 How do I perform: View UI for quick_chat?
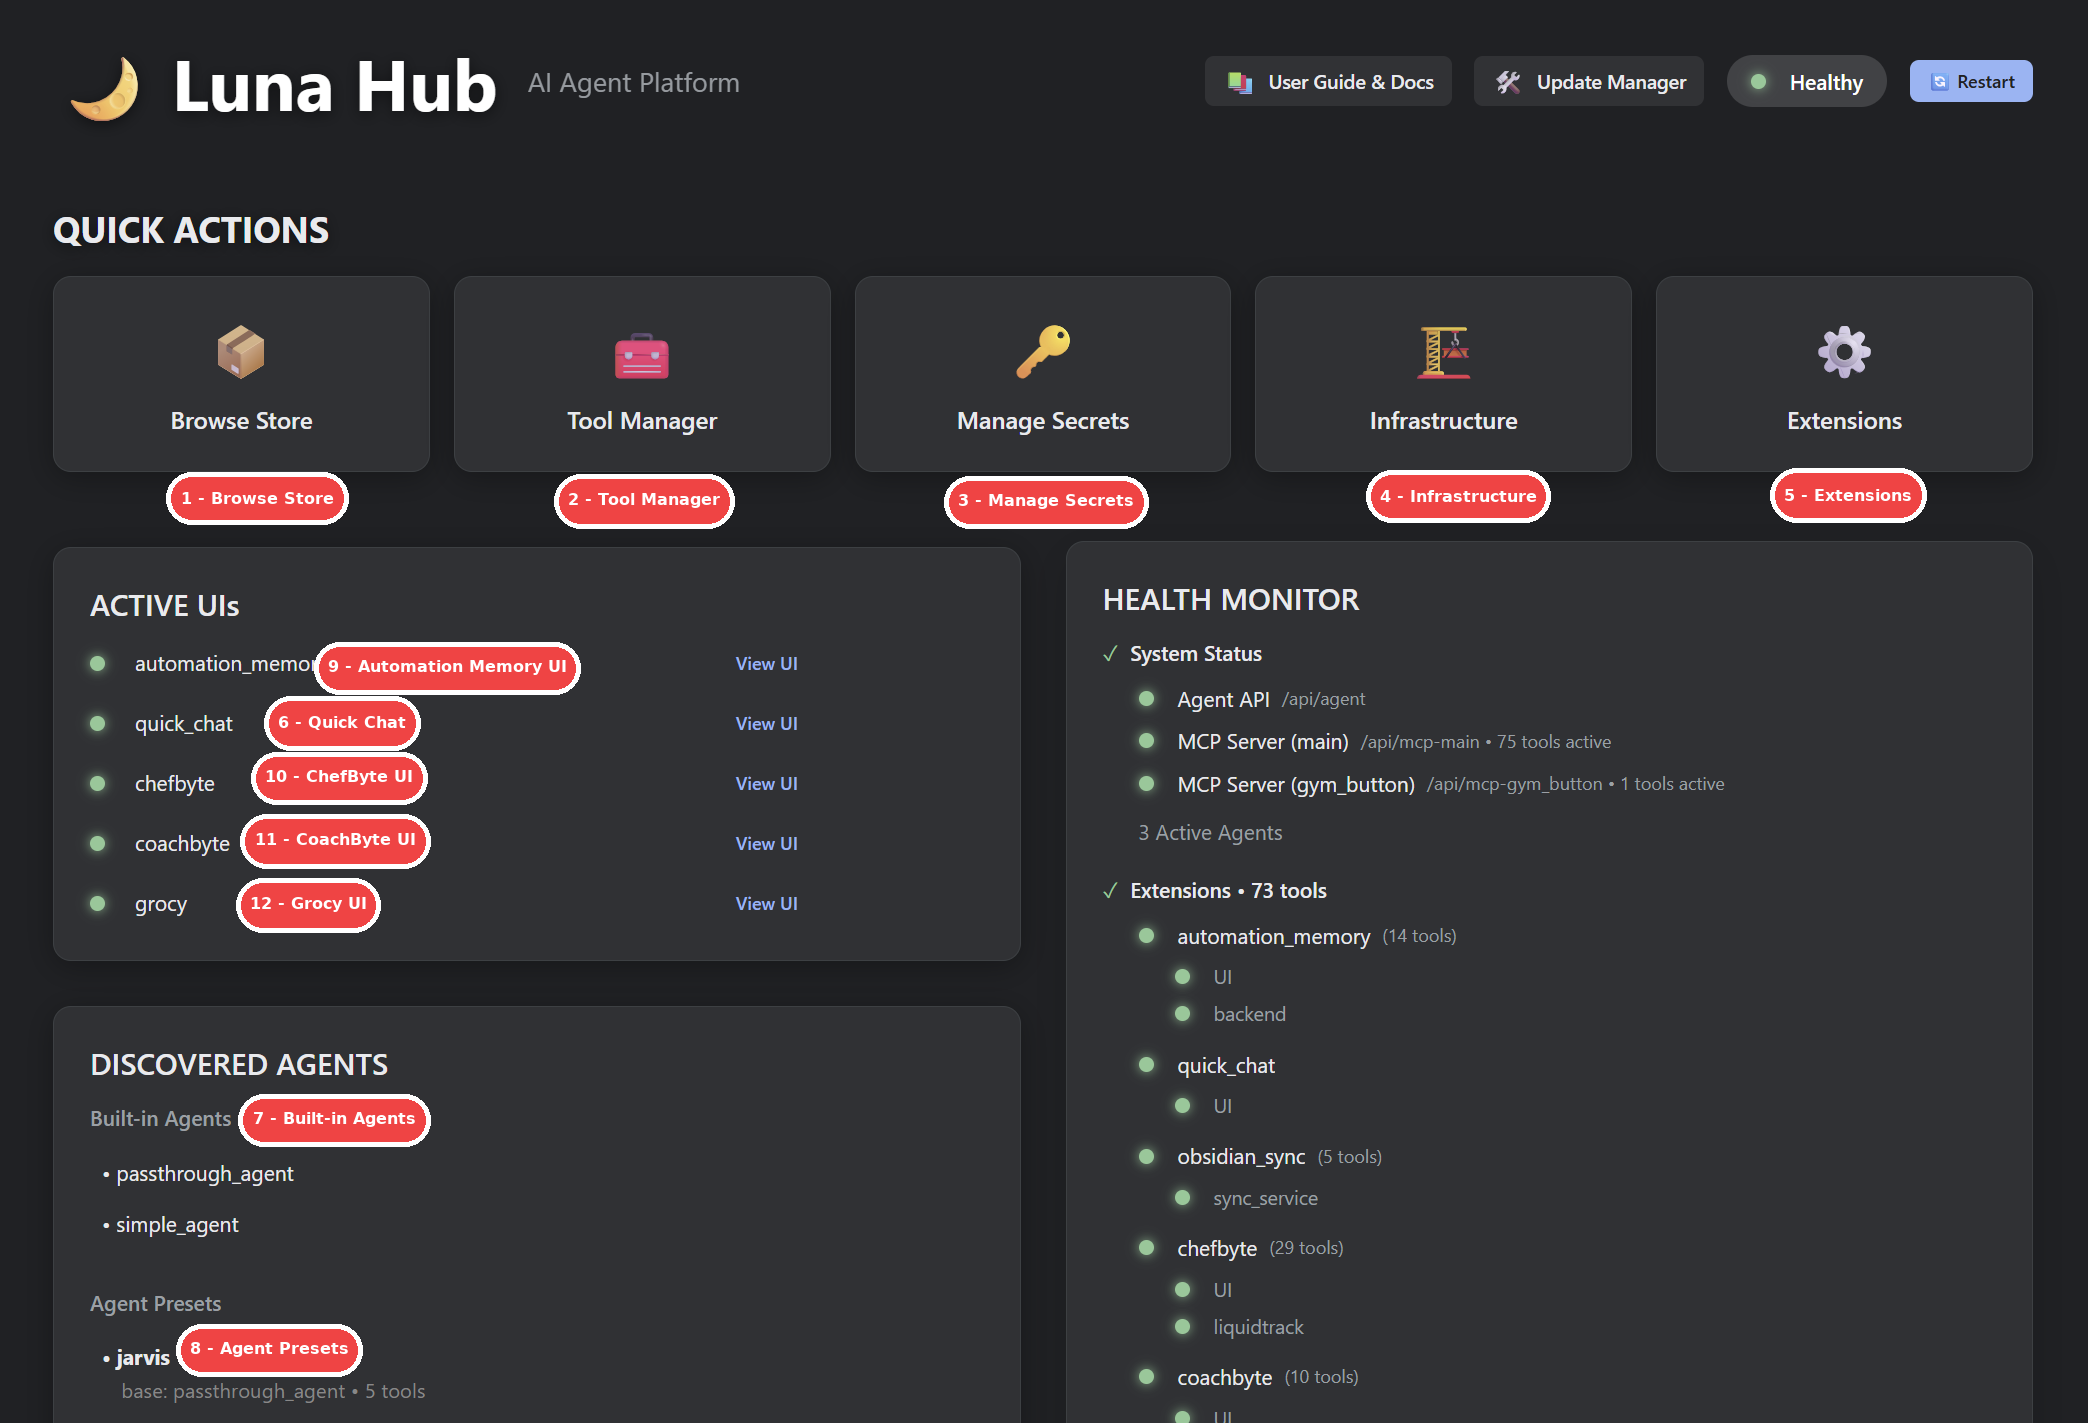(x=766, y=724)
